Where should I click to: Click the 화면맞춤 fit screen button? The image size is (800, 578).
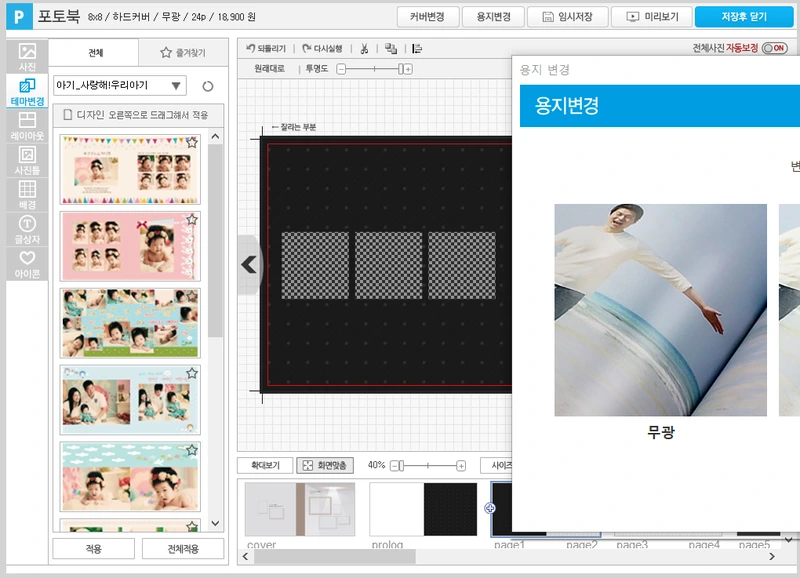325,465
